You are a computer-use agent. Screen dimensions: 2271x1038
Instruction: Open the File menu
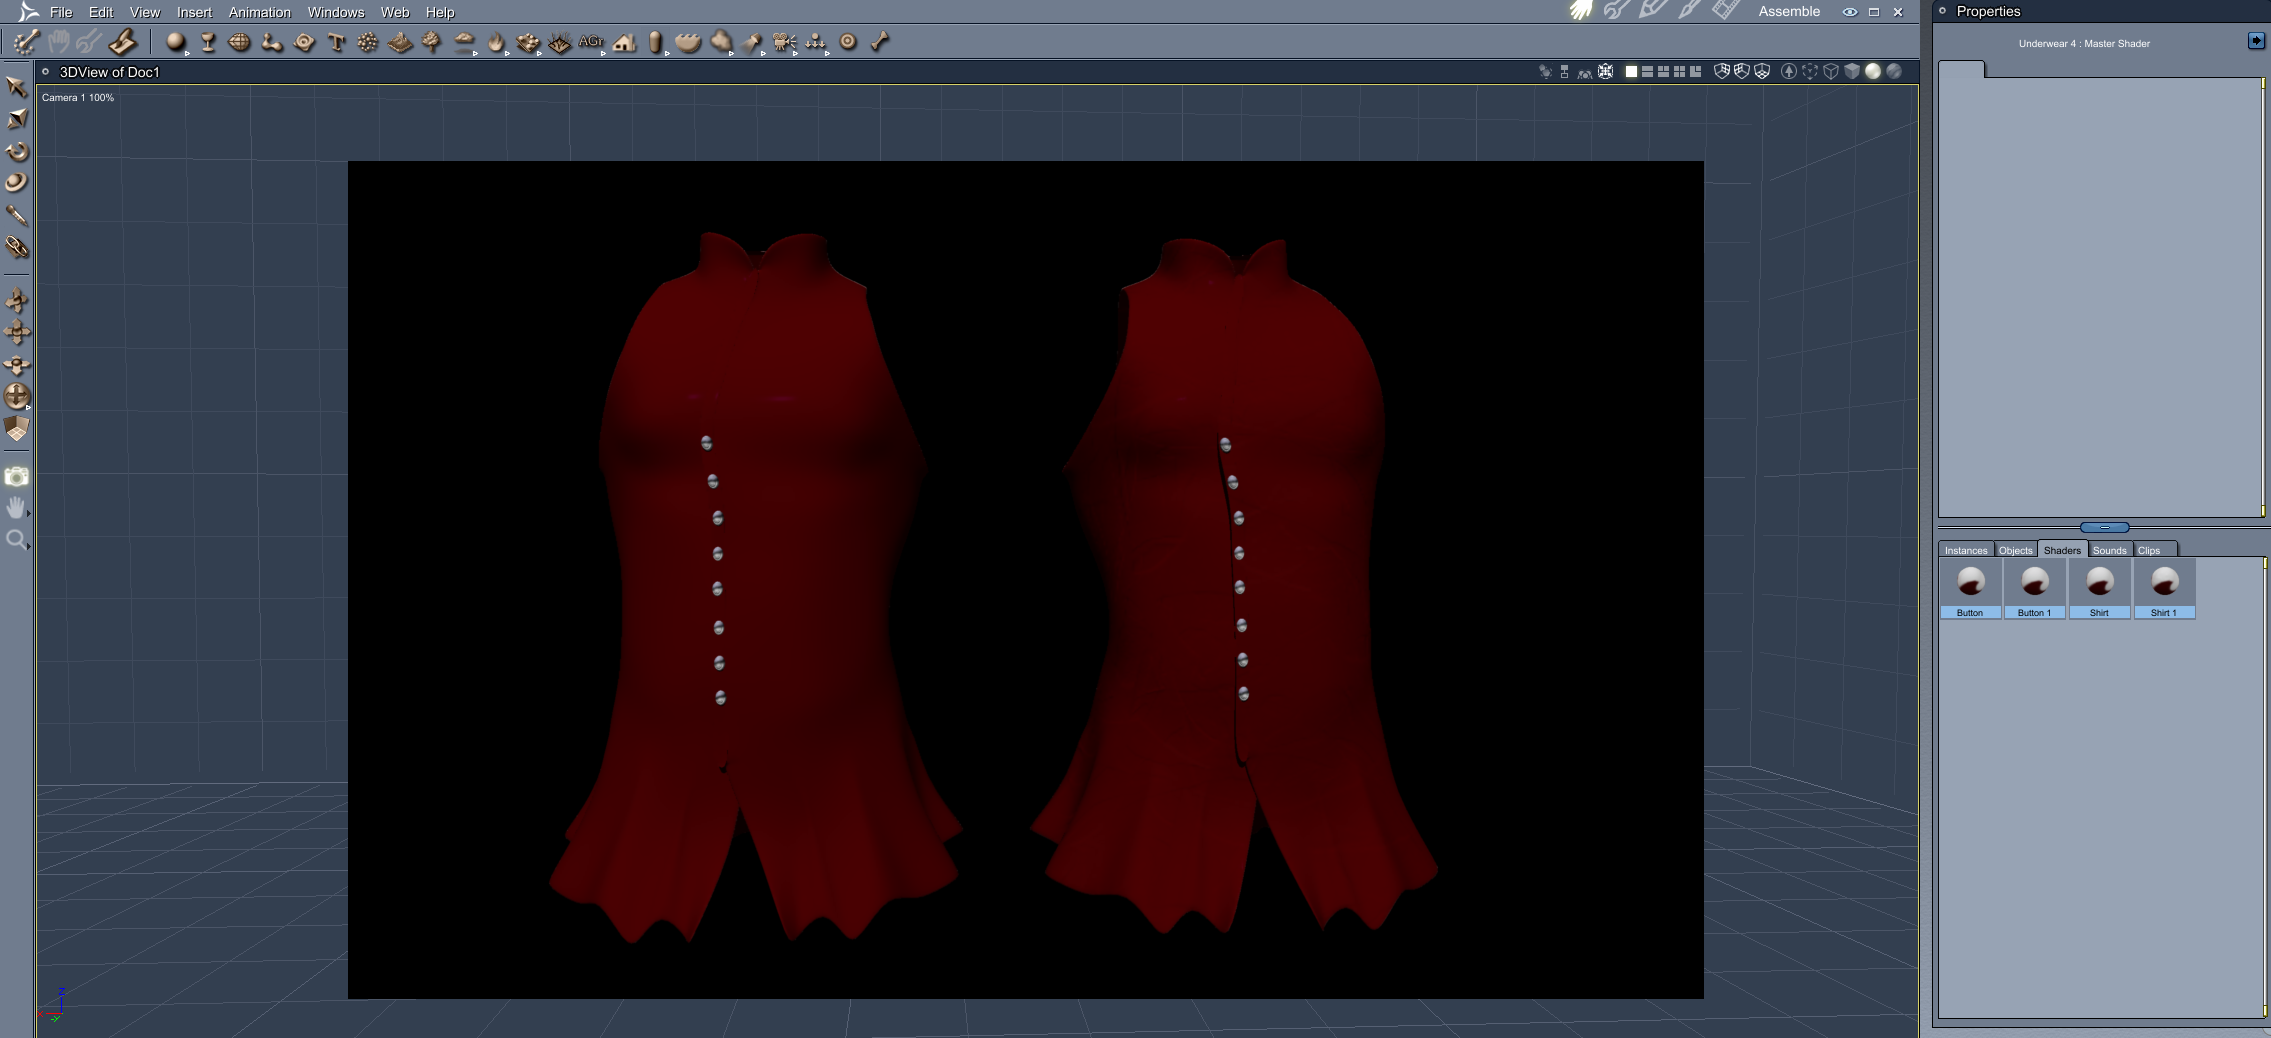[x=61, y=12]
